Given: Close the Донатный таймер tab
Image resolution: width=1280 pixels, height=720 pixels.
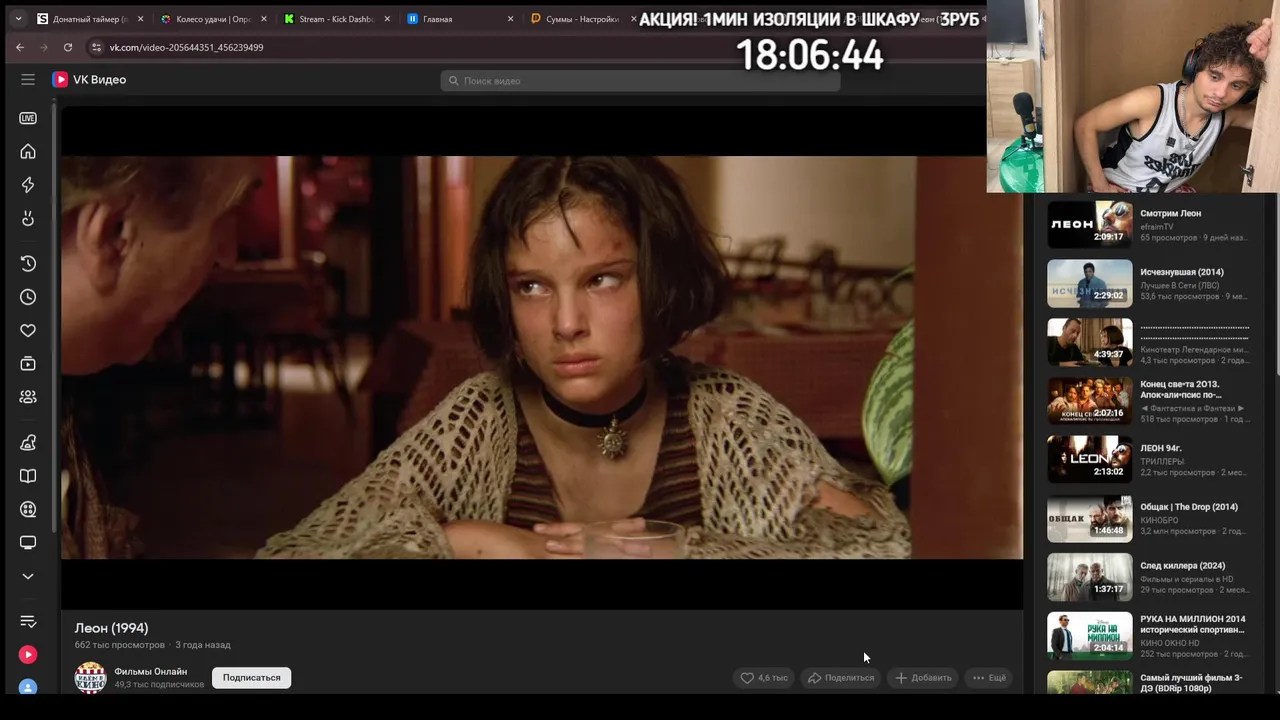Looking at the screenshot, I should [x=140, y=19].
